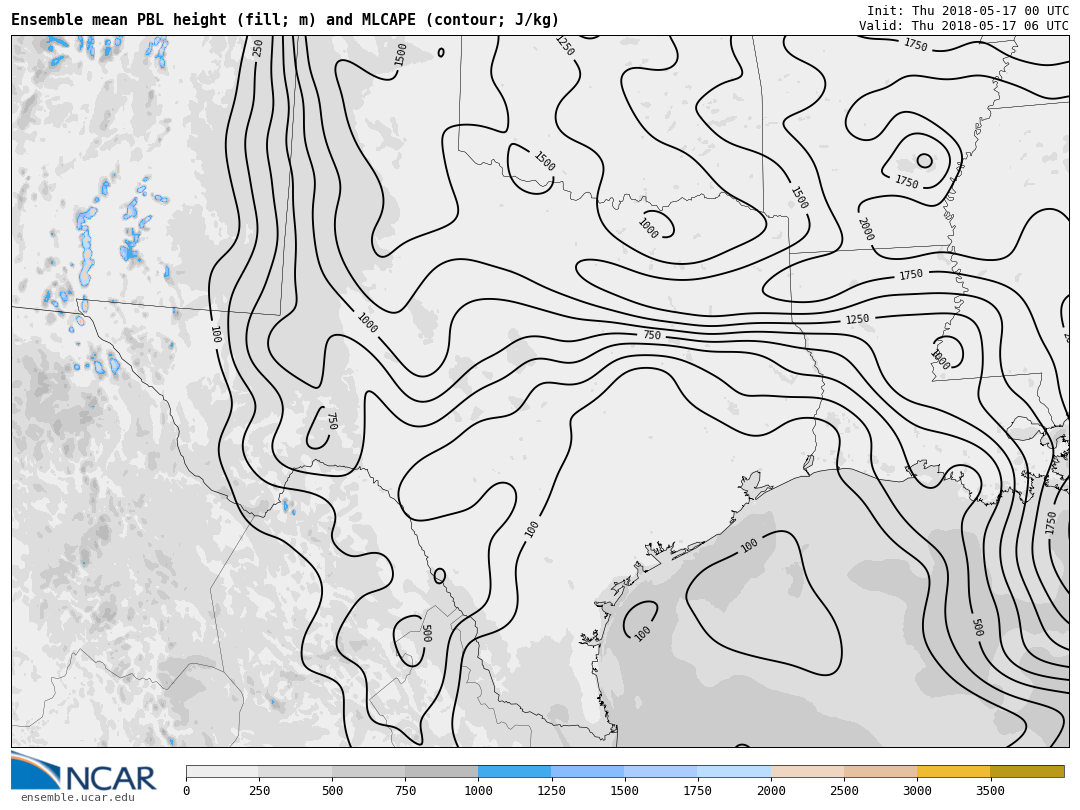This screenshot has width=1080, height=810.
Task: Click the 3500 tick label on colorbar
Action: [x=990, y=791]
